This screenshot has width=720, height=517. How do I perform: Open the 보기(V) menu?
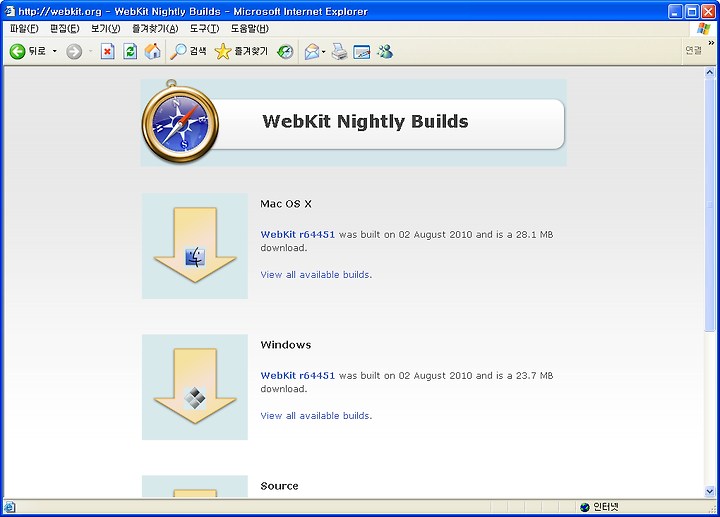106,28
